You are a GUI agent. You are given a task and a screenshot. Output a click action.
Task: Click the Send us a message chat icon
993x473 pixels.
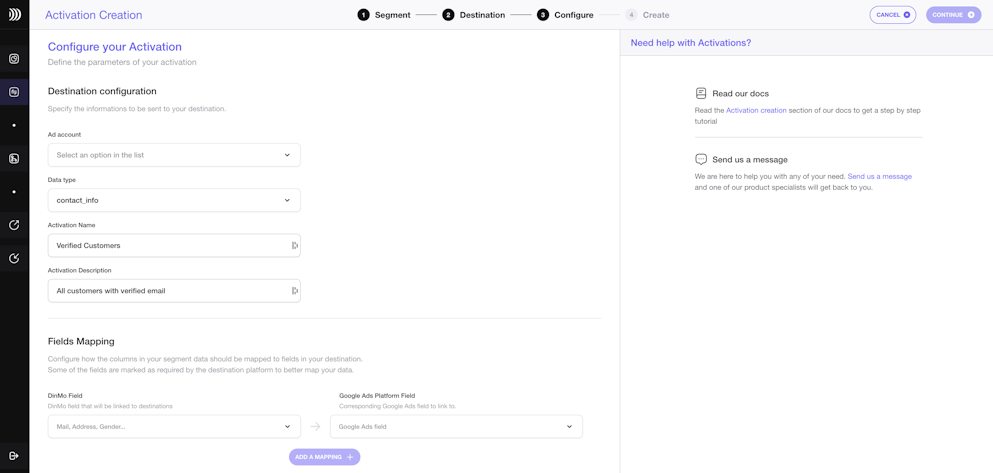pos(700,160)
